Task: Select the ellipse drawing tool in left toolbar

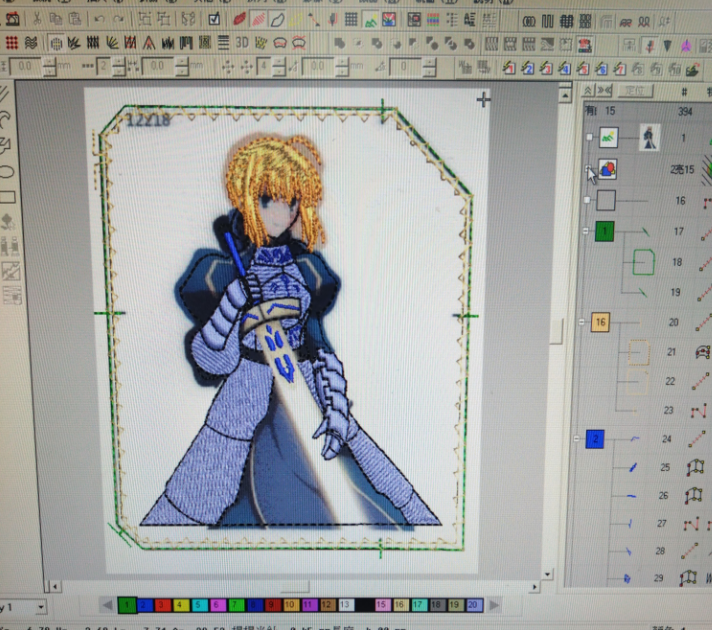Action: (x=7, y=172)
